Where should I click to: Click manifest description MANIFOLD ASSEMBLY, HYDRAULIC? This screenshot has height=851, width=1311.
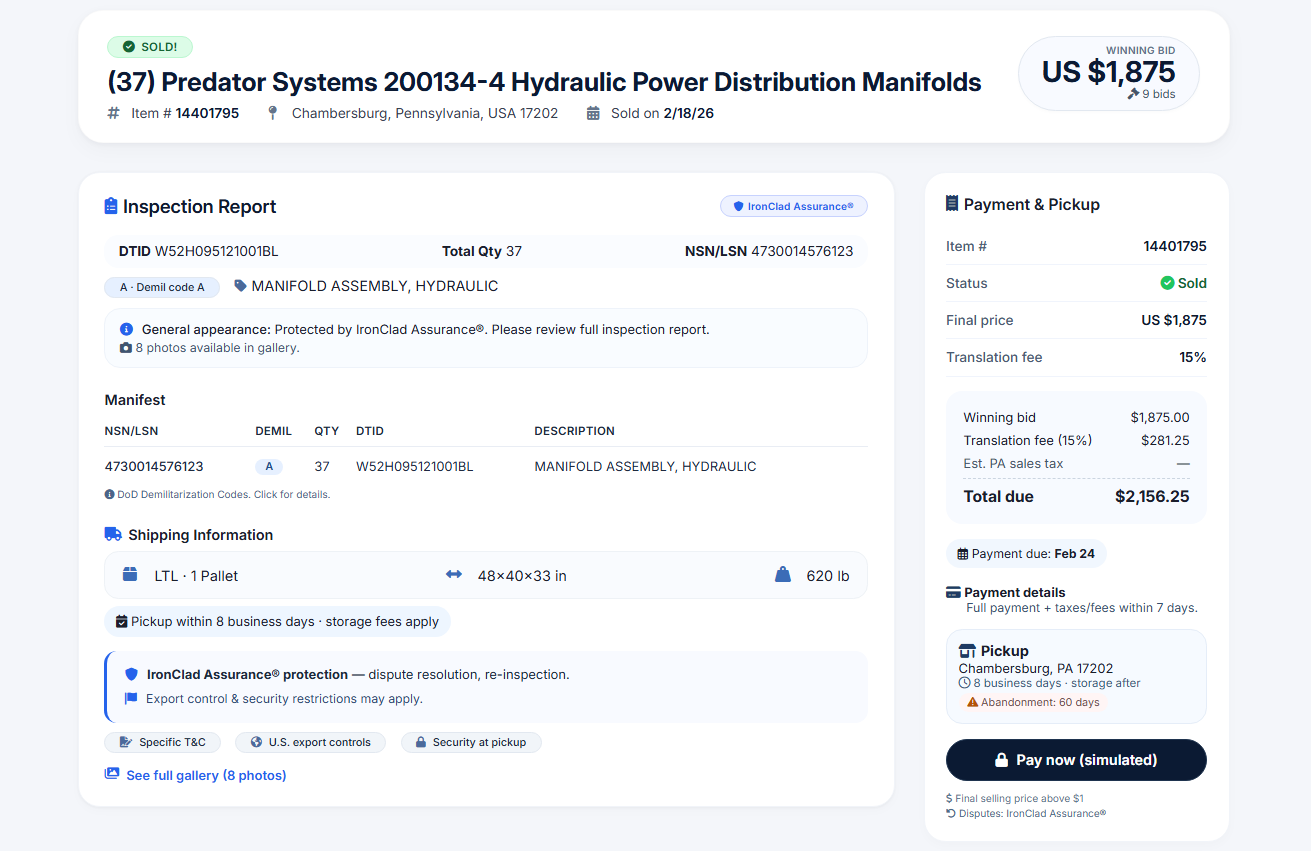coord(645,466)
